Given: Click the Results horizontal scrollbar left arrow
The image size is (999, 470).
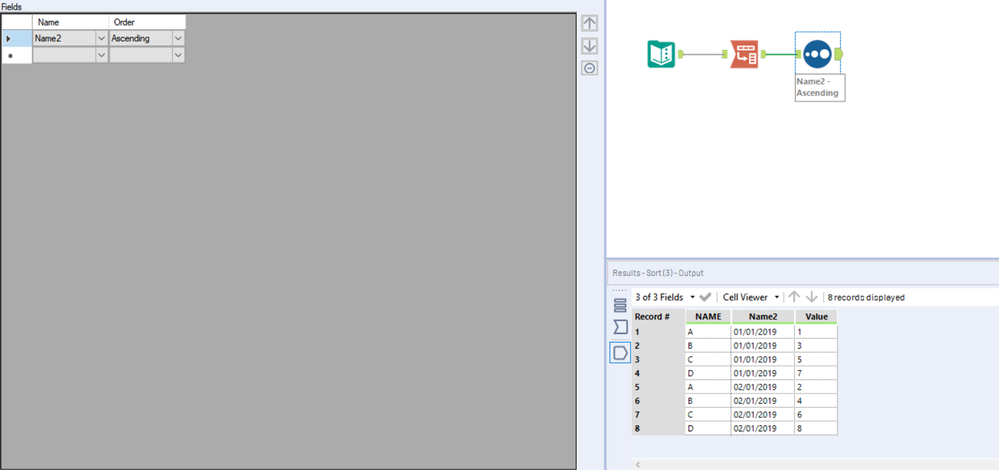Looking at the screenshot, I should pyautogui.click(x=637, y=465).
